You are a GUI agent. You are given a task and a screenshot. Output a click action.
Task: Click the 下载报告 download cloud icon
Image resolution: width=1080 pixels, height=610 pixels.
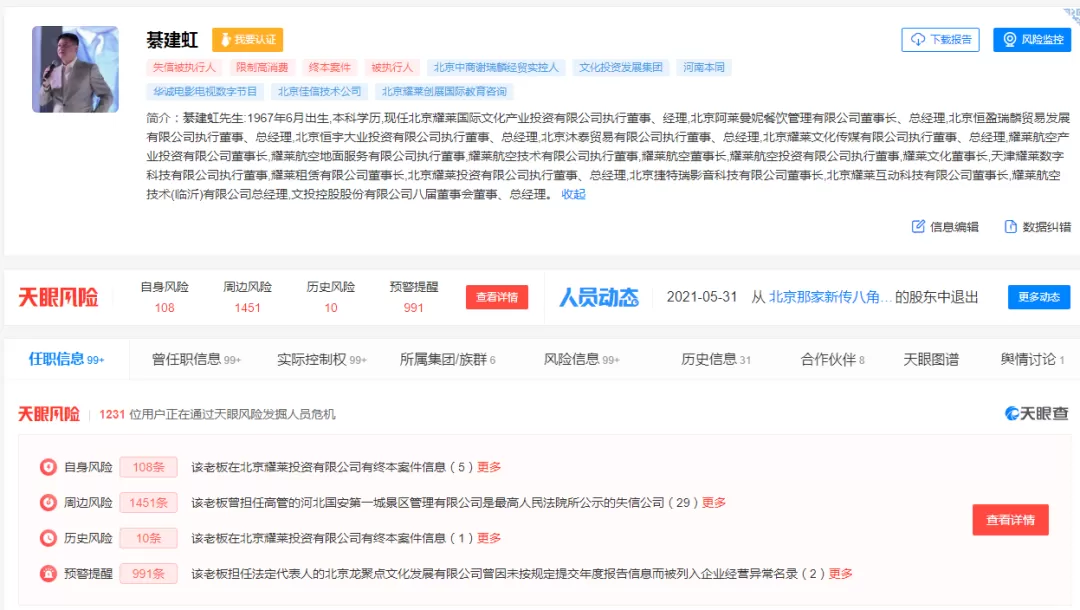918,39
